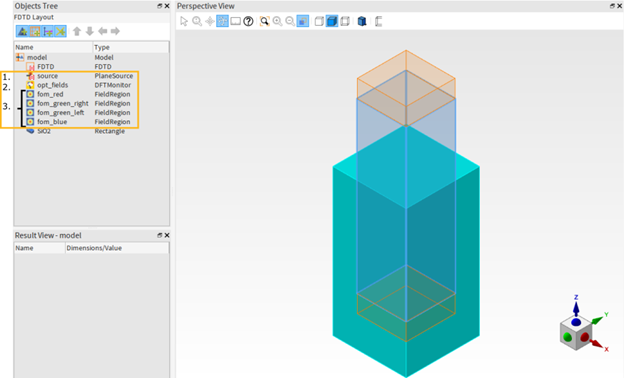Sort Objects Tree by Type column
624x378 pixels.
pyautogui.click(x=131, y=47)
